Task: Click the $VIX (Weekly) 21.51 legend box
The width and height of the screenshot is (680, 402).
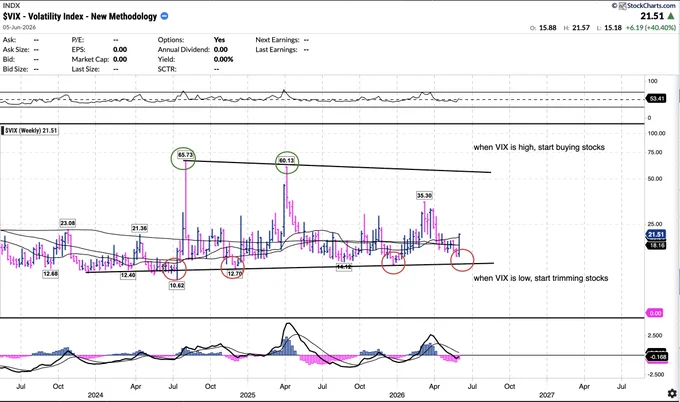Action: coord(31,131)
